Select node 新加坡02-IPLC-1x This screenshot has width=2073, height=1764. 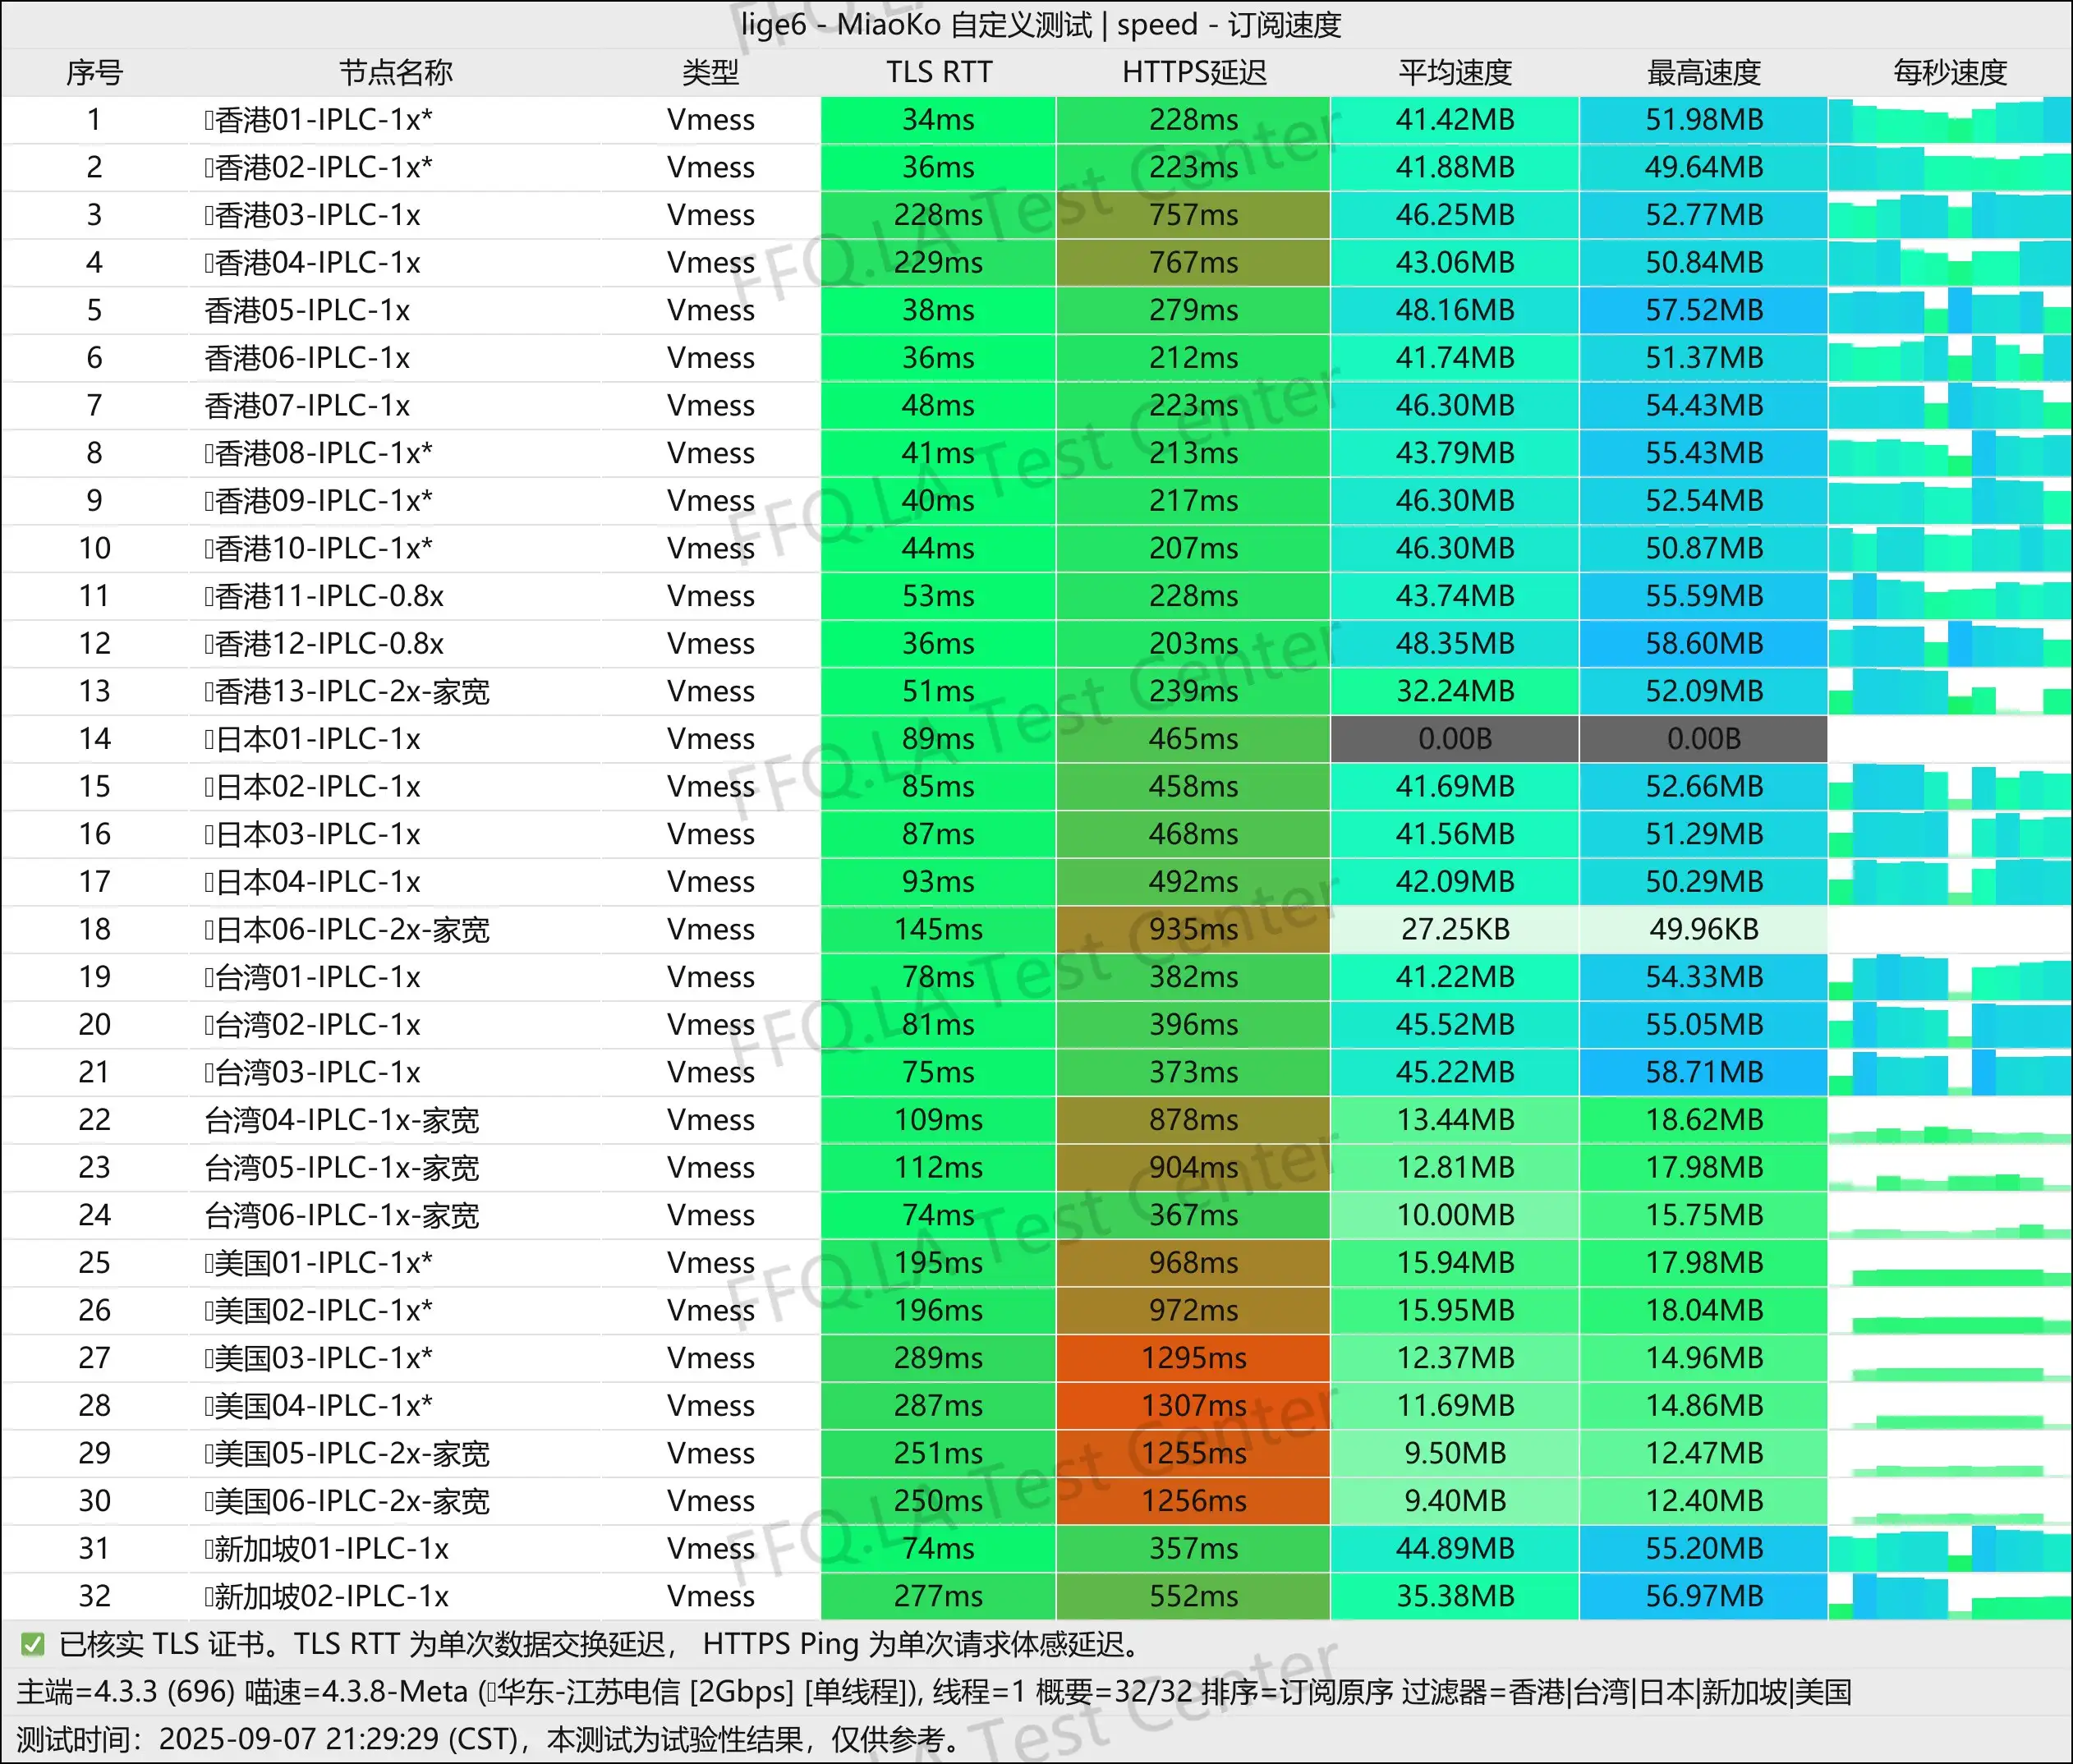326,1596
